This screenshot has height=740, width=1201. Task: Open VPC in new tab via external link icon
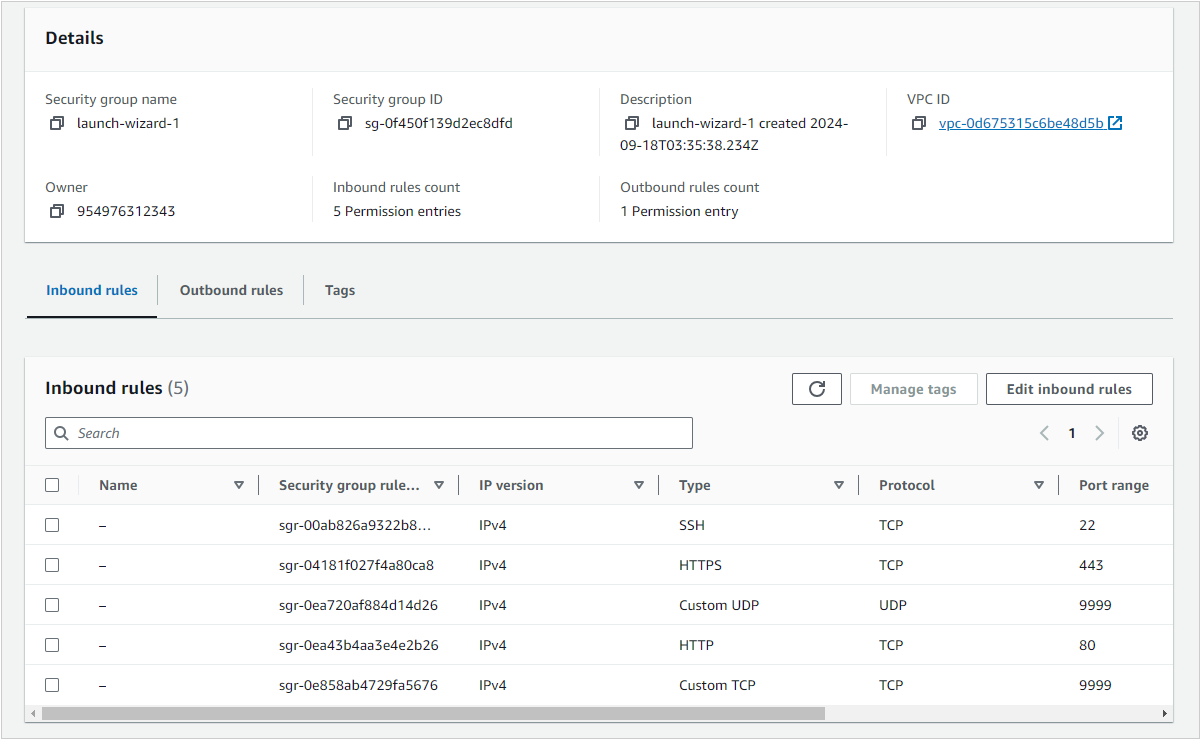[1117, 123]
